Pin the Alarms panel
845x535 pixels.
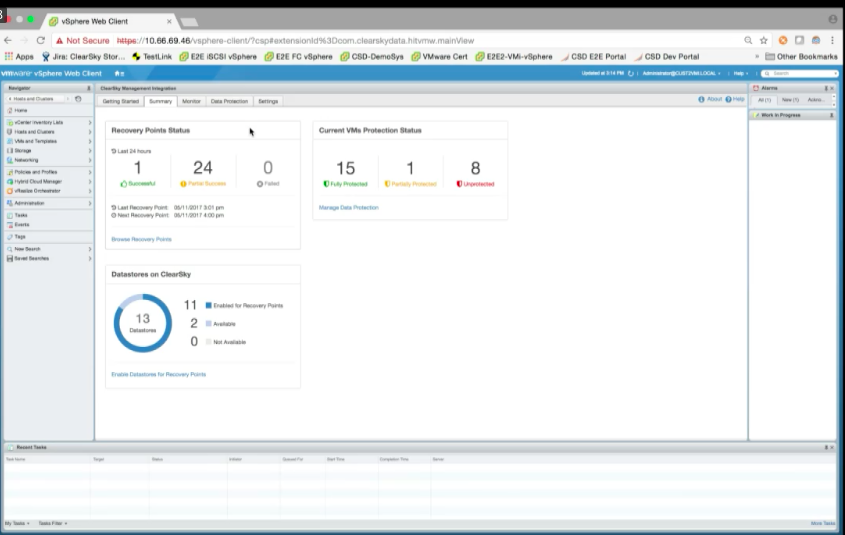tap(826, 88)
